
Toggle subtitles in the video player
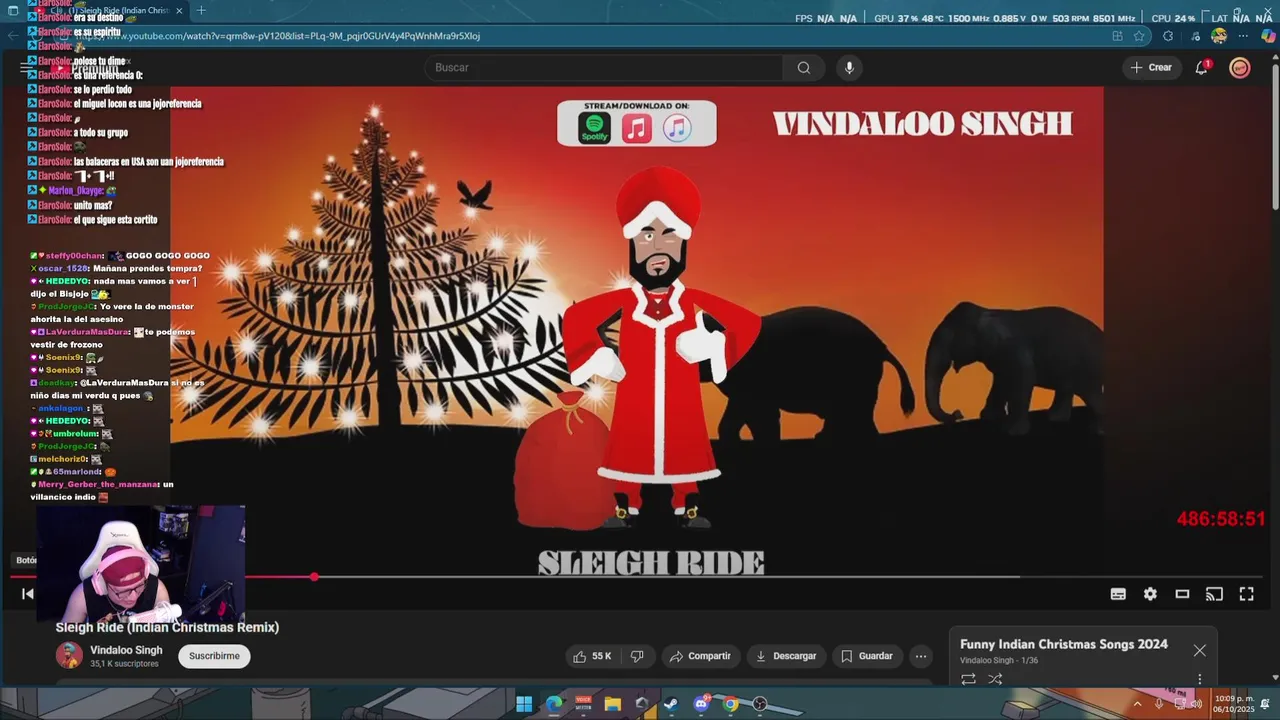(1118, 594)
